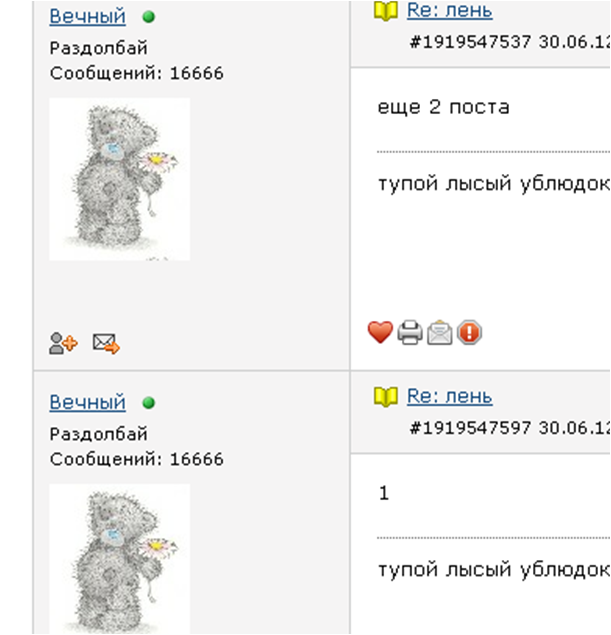Send private message via envelope-arrow icon
This screenshot has height=635, width=611.
coord(106,343)
